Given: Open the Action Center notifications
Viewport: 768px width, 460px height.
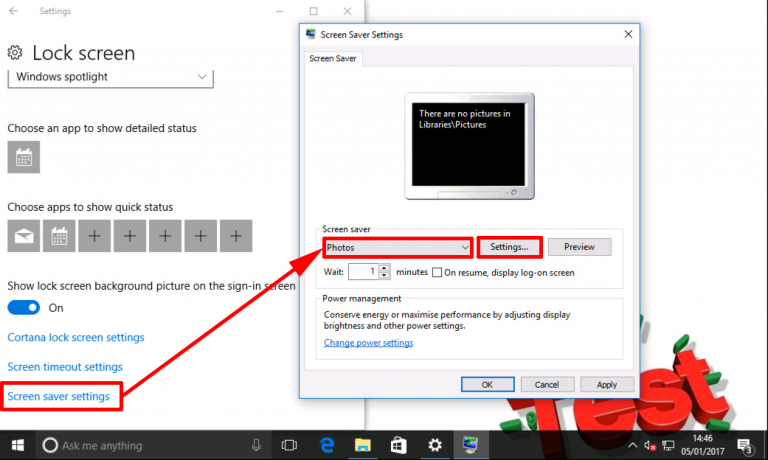Looking at the screenshot, I should [746, 446].
